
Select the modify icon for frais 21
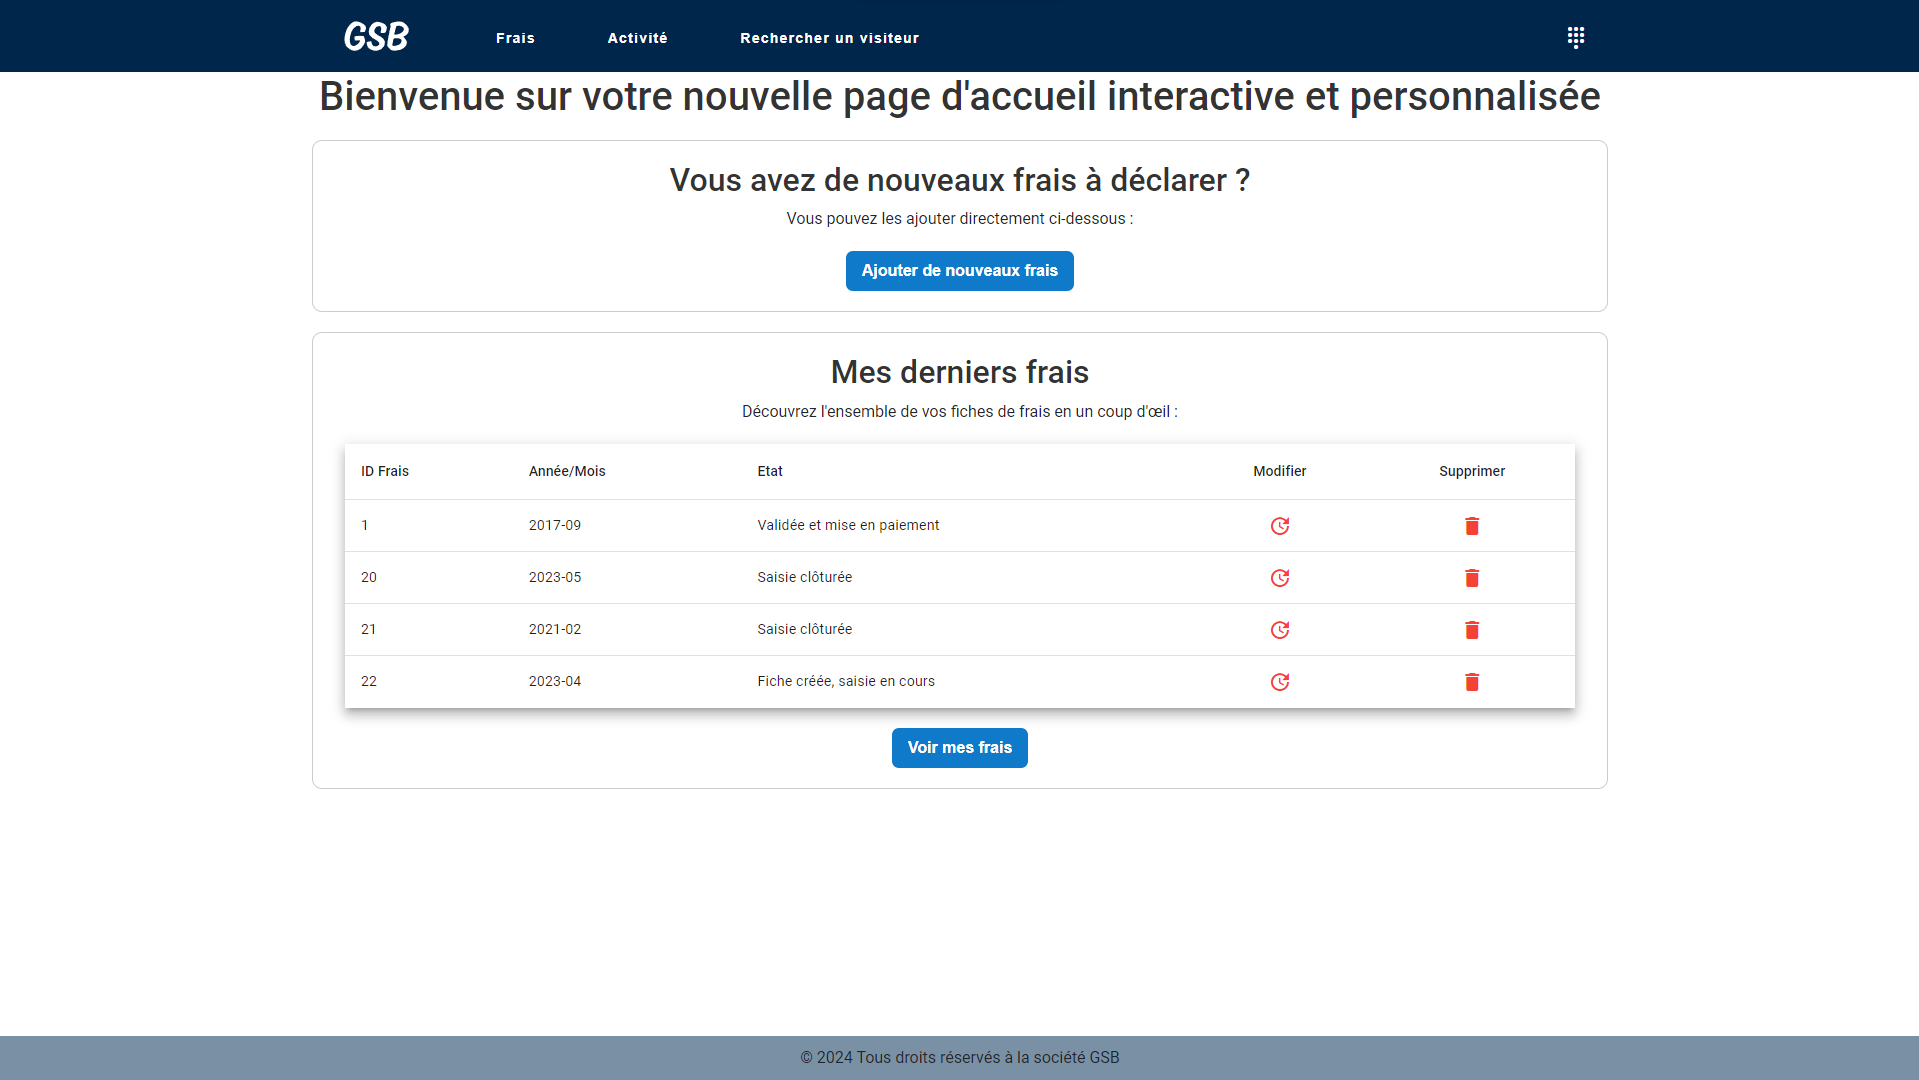click(1280, 630)
